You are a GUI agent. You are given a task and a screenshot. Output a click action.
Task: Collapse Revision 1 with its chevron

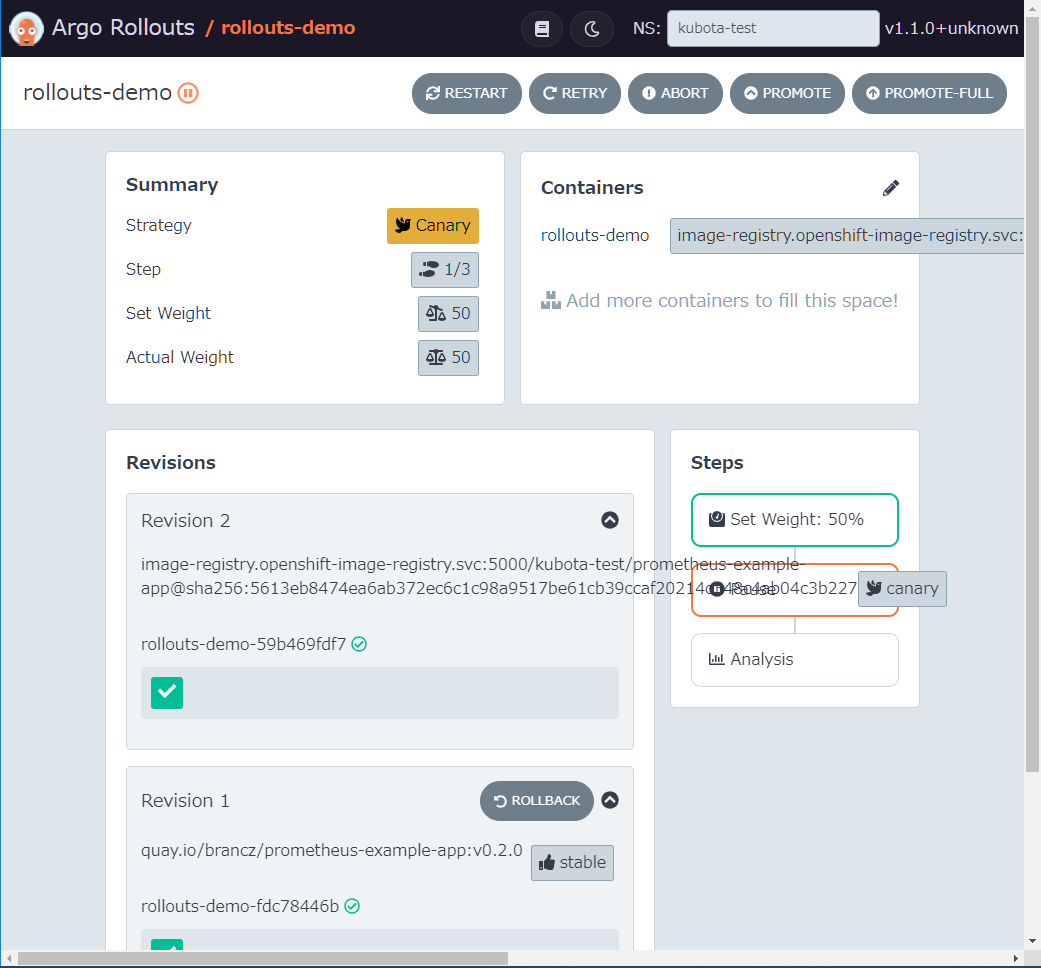point(610,800)
